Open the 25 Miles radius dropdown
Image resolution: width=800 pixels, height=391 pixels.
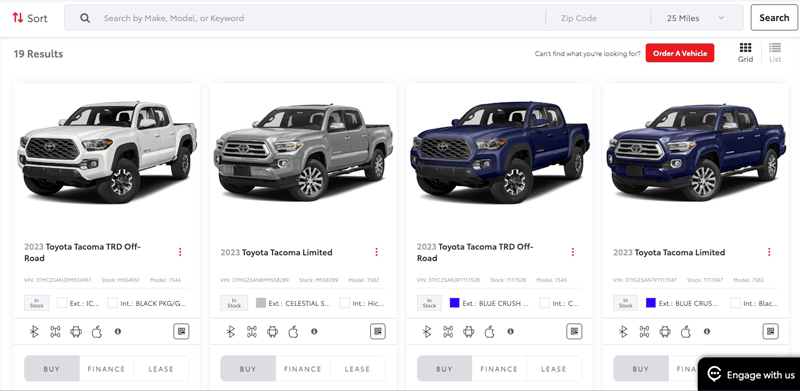(x=696, y=18)
